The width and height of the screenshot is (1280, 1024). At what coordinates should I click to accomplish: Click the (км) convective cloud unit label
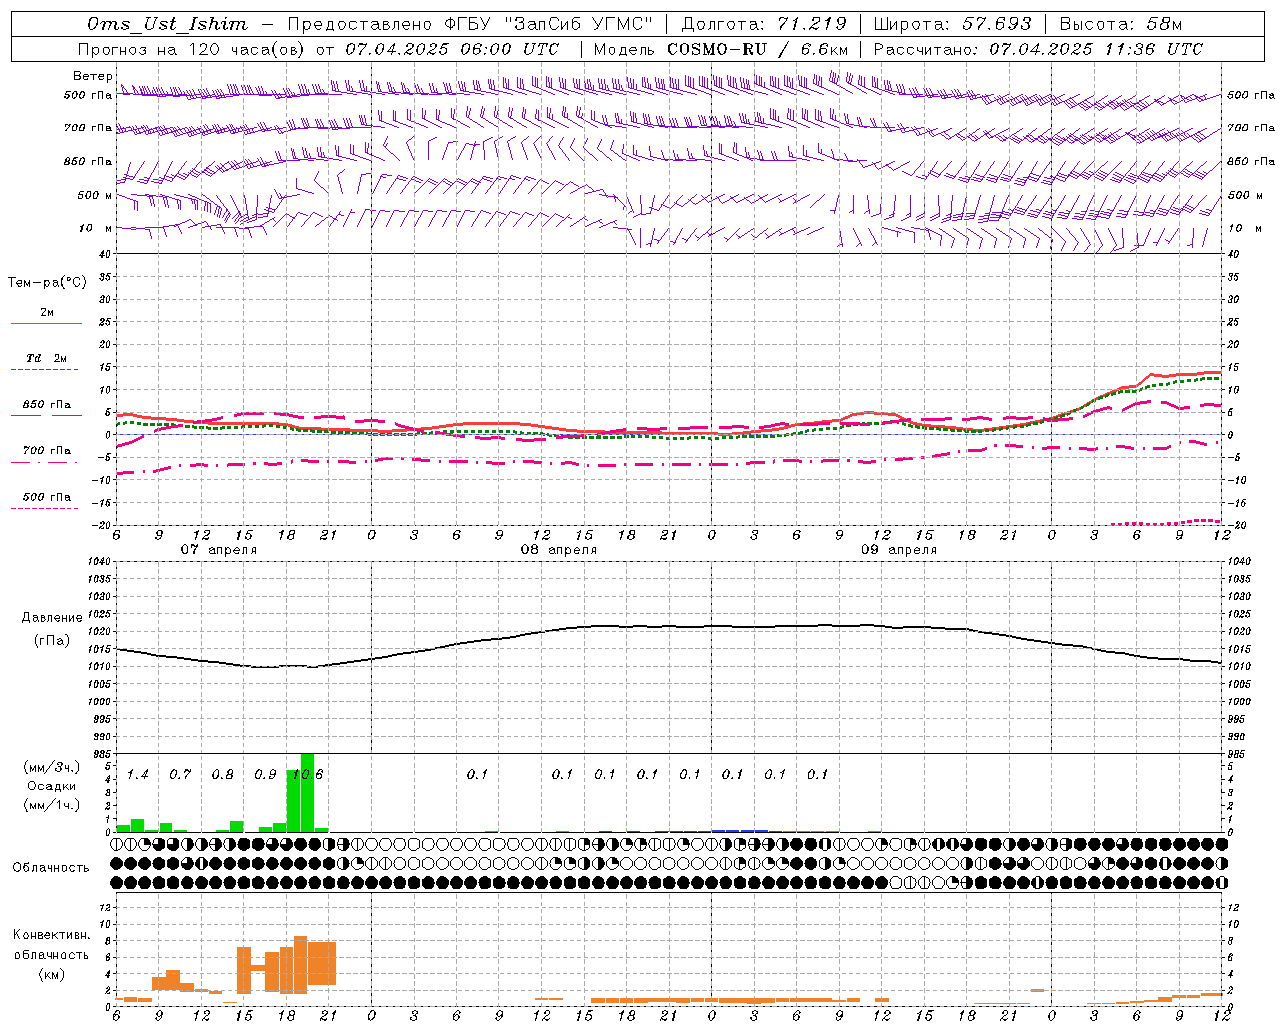[x=51, y=974]
